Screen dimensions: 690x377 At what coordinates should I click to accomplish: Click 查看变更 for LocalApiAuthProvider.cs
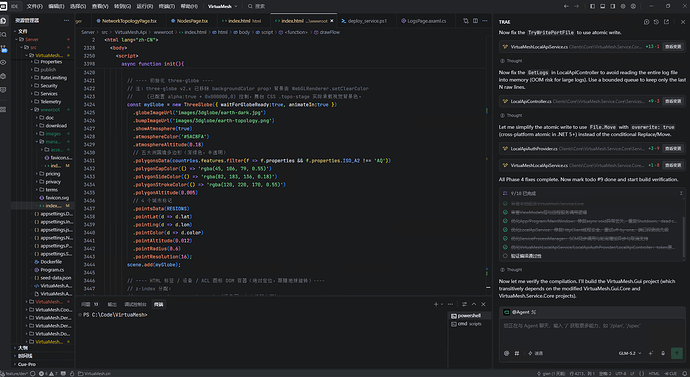tap(673, 149)
